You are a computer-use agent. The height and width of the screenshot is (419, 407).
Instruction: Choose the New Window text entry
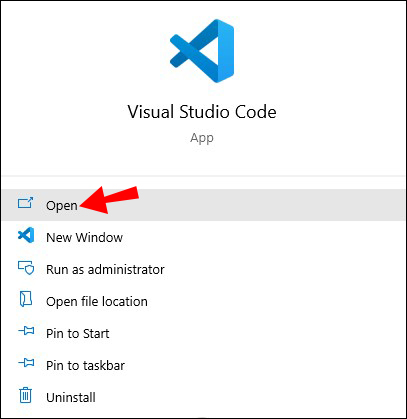pyautogui.click(x=84, y=237)
